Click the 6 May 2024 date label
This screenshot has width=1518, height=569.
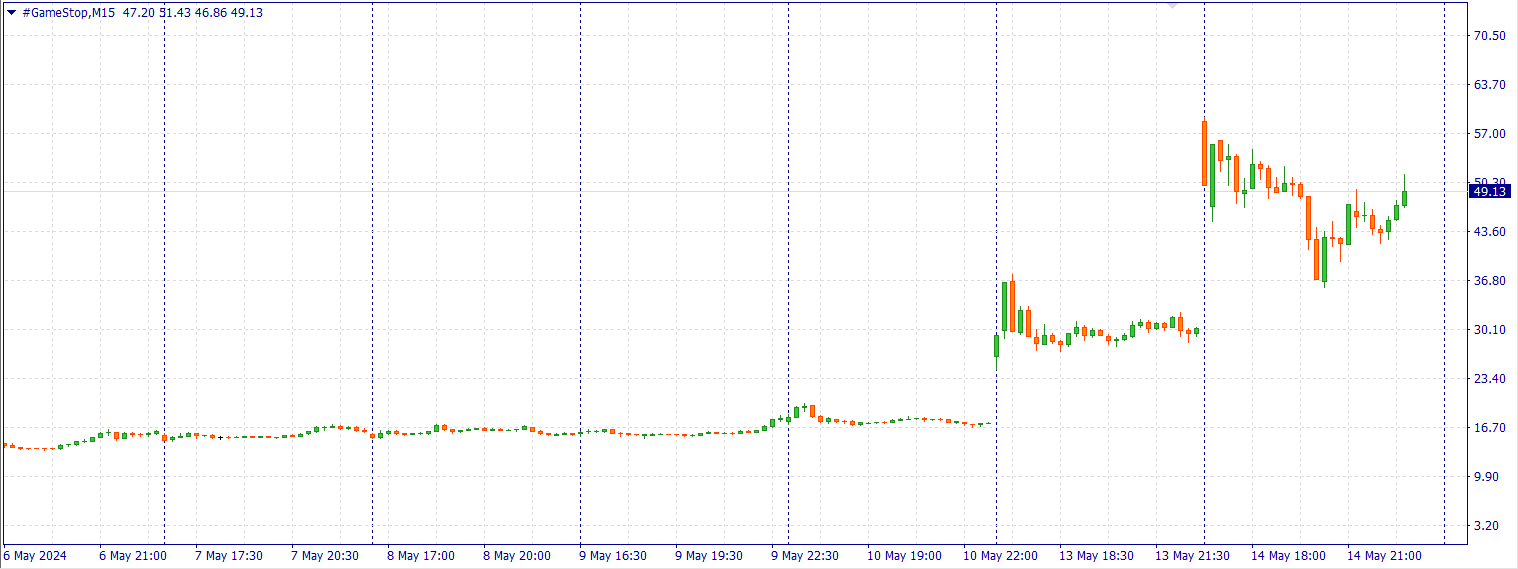(35, 556)
